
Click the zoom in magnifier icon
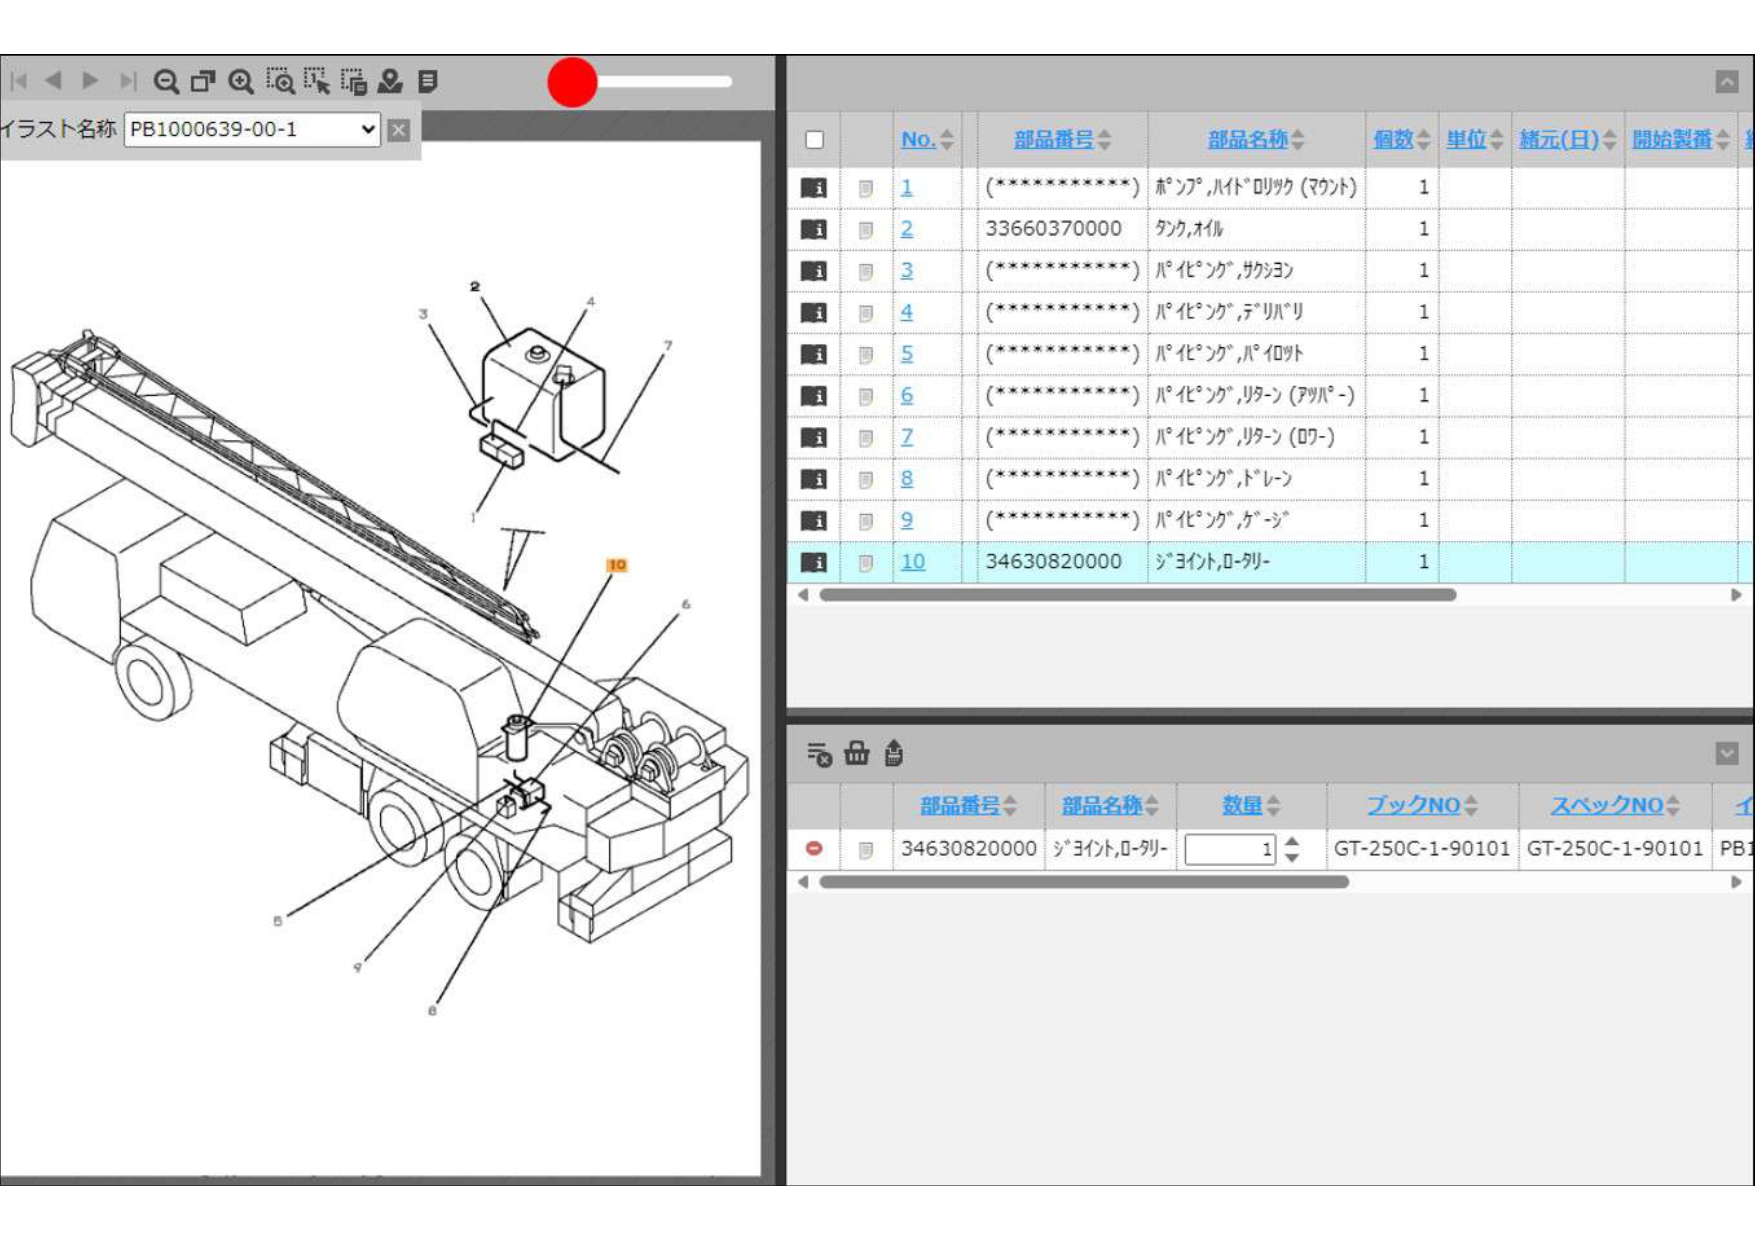point(241,82)
